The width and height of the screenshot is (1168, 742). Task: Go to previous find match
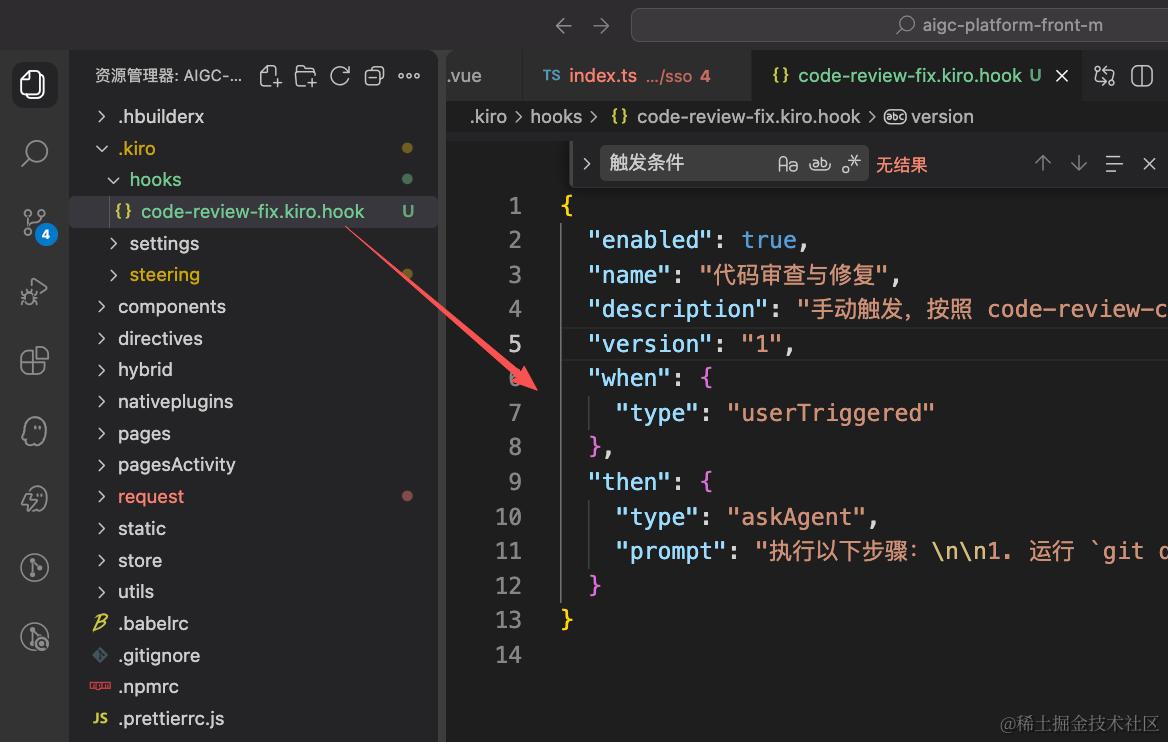coord(1043,163)
